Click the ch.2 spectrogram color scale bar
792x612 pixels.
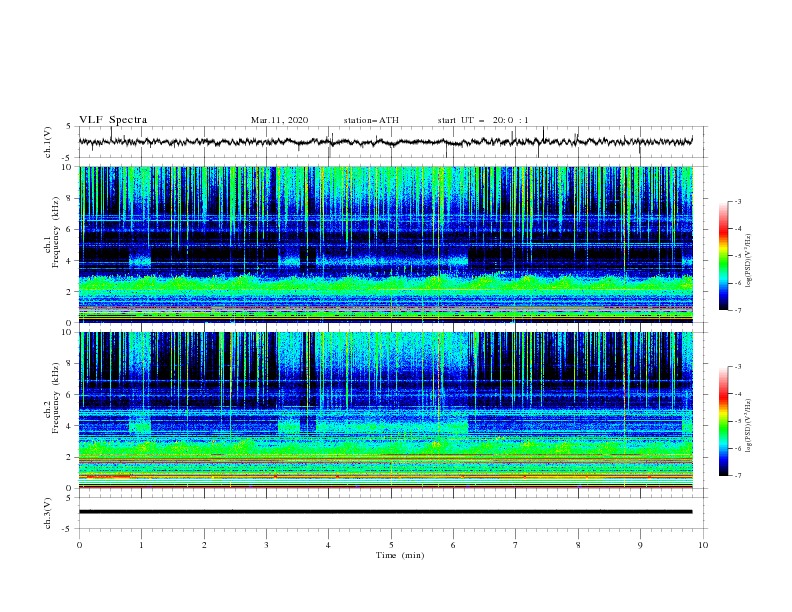pos(723,421)
